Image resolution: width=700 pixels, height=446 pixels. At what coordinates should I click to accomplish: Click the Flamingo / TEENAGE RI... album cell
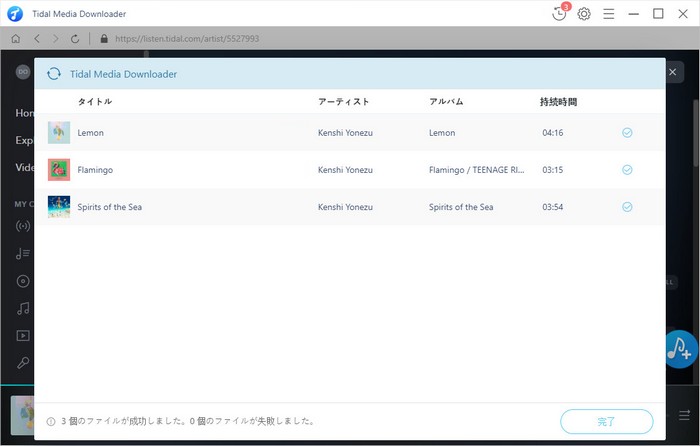477,170
